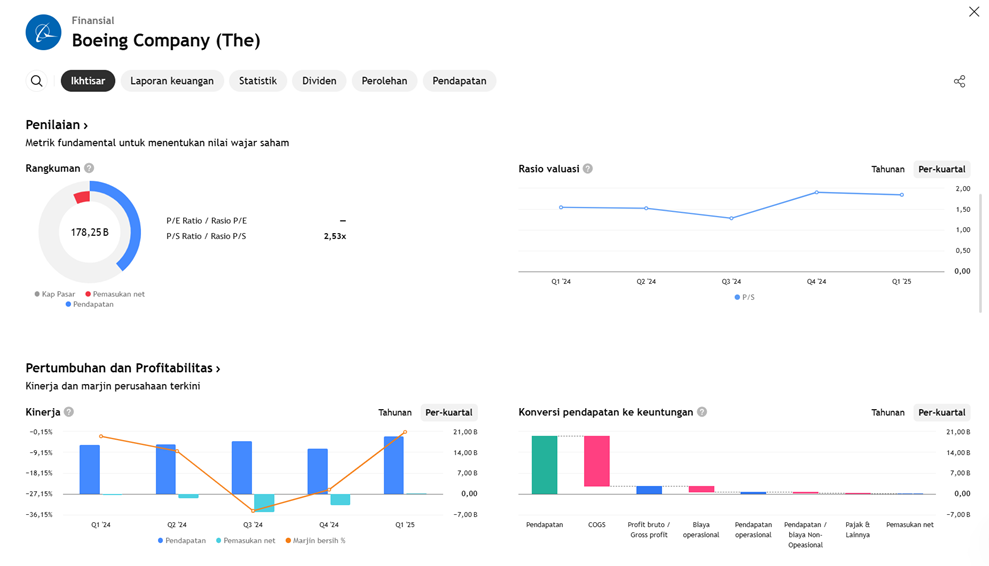Click pink COGS waterfall bar

597,461
